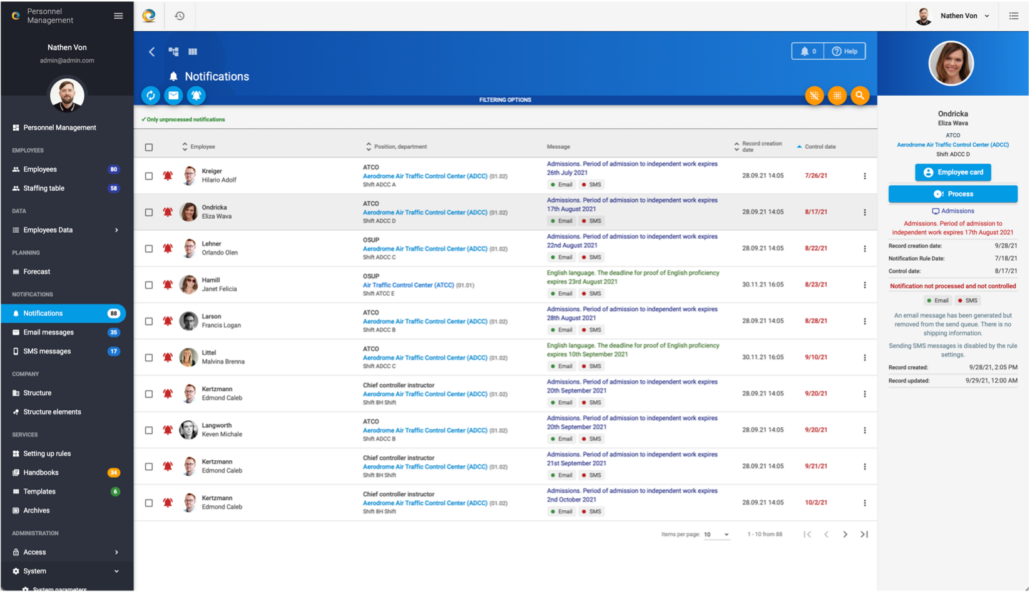Open the items per page dropdown
1030x594 pixels.
click(x=716, y=534)
